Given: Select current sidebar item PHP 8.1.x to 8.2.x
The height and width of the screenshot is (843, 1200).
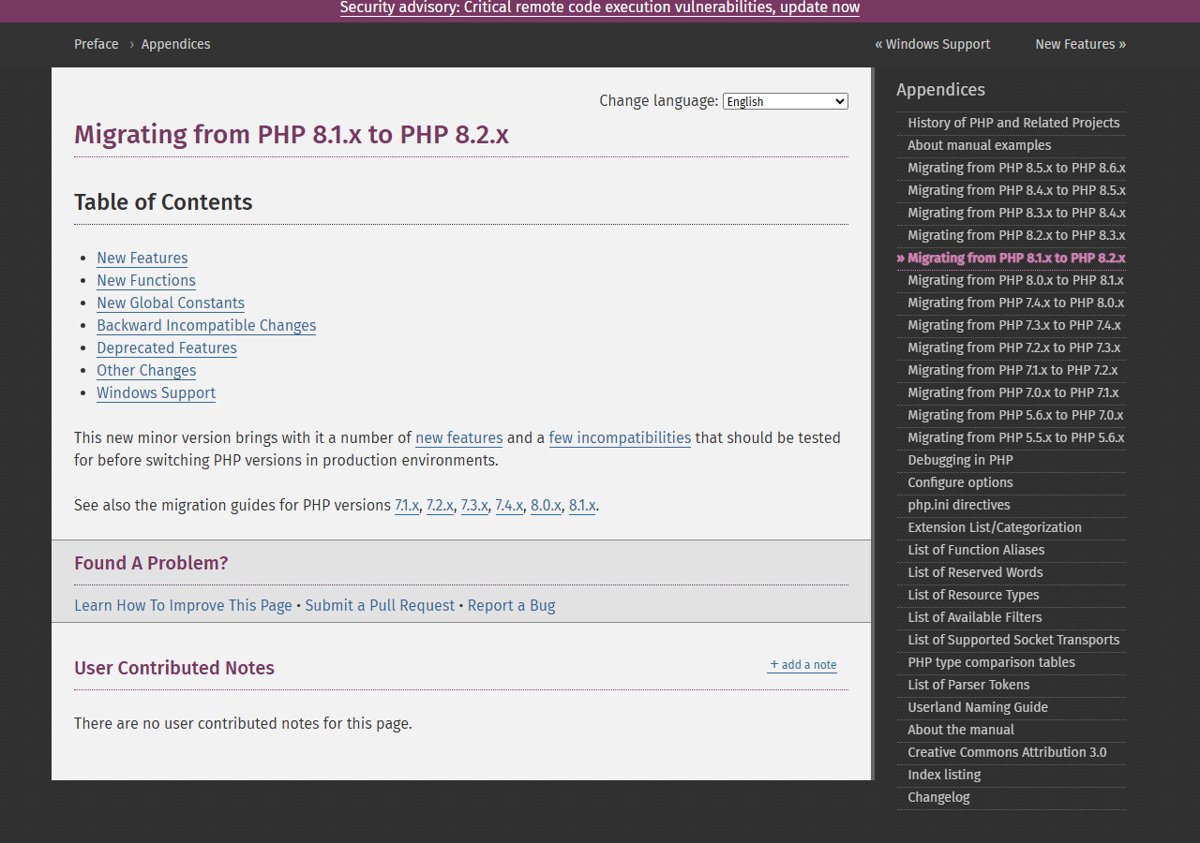Looking at the screenshot, I should [1016, 258].
